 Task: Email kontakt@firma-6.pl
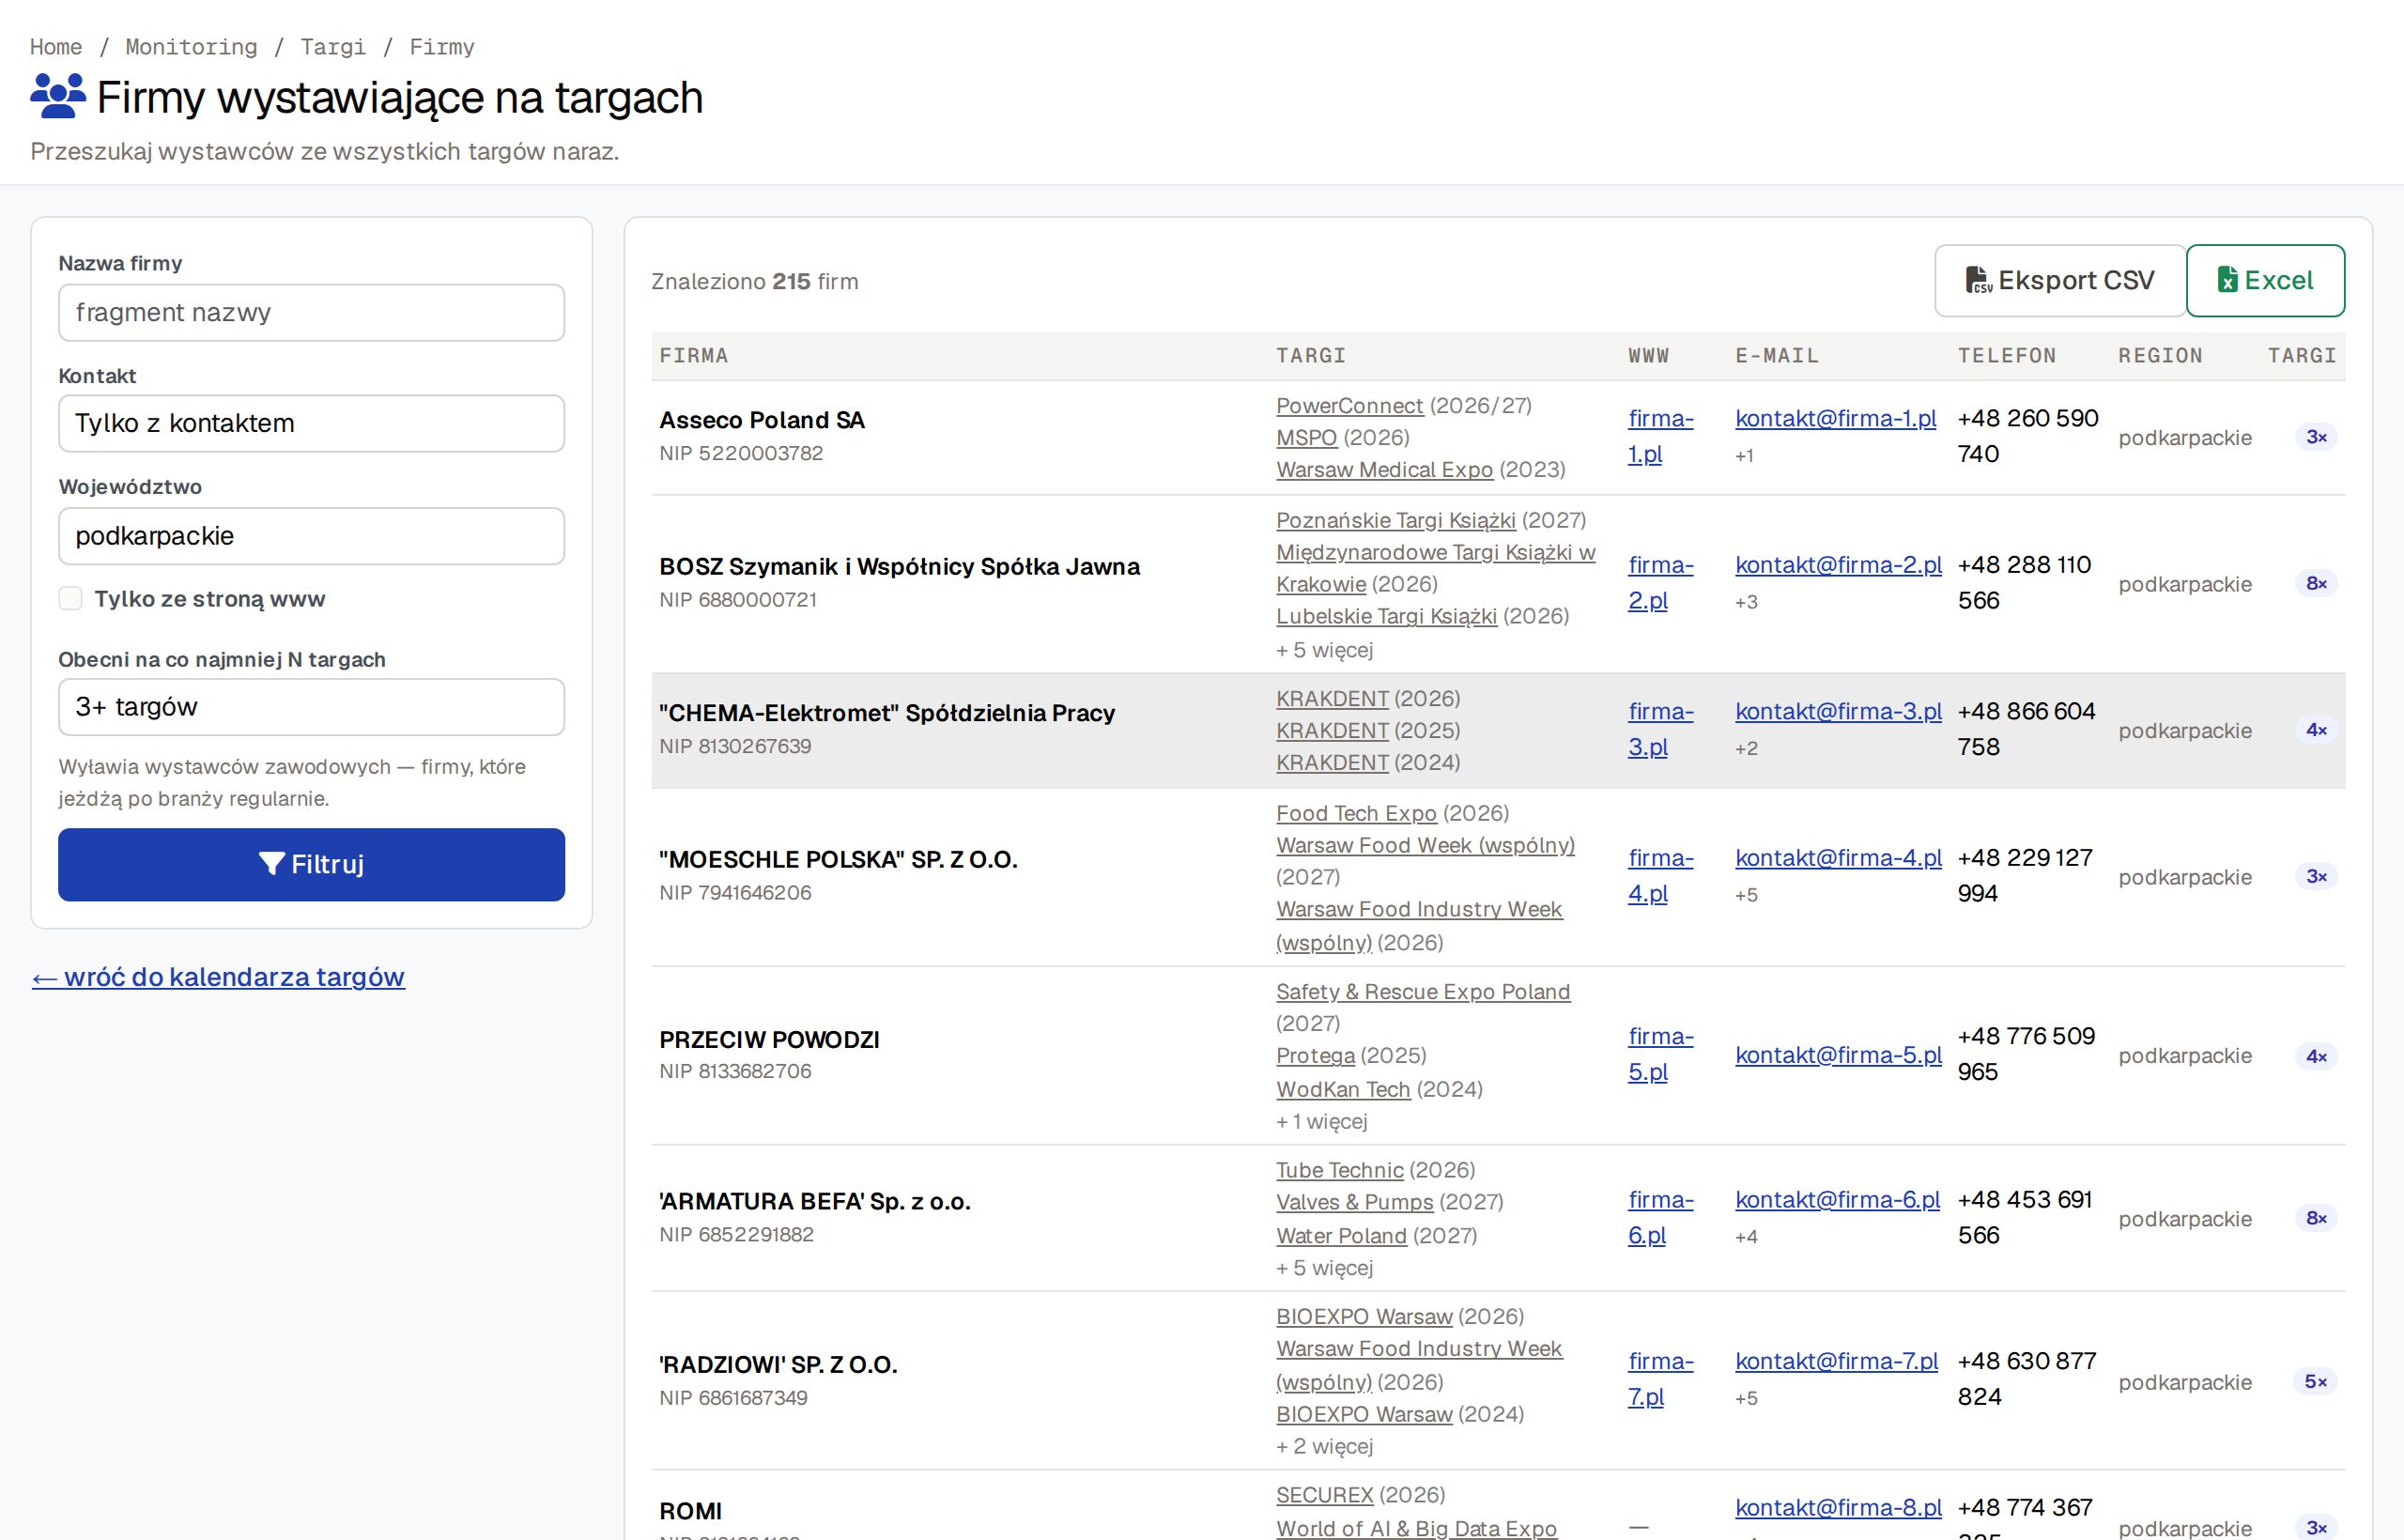(x=1837, y=1200)
